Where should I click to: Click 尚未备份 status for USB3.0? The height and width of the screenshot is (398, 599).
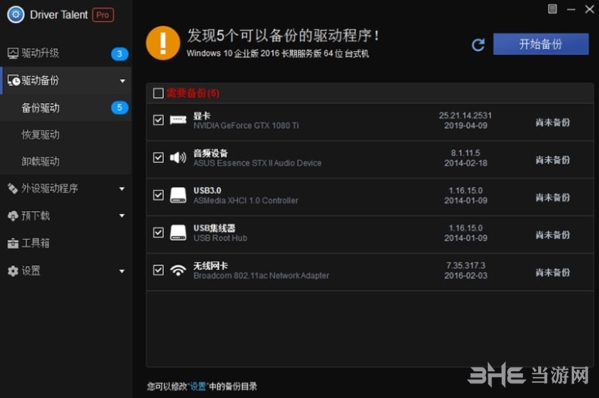pyautogui.click(x=552, y=197)
